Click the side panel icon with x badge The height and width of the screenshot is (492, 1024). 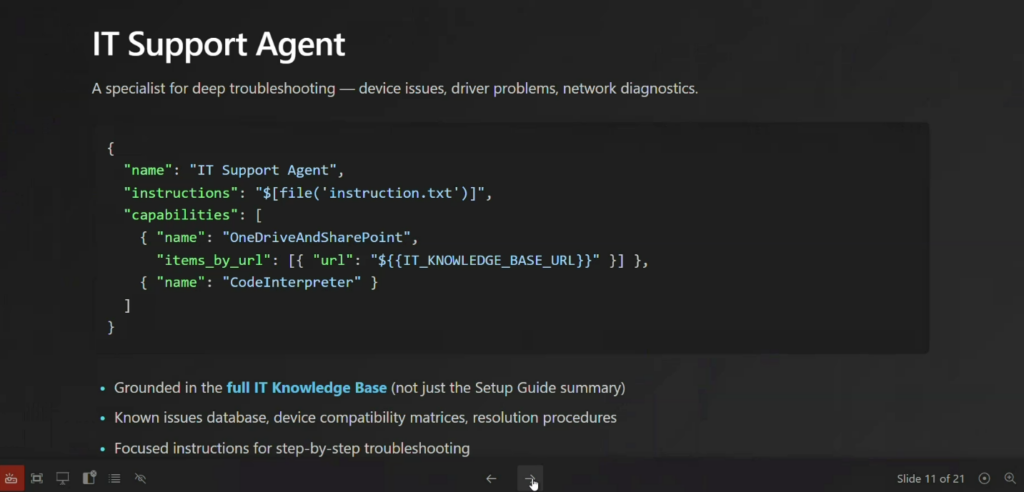(89, 478)
